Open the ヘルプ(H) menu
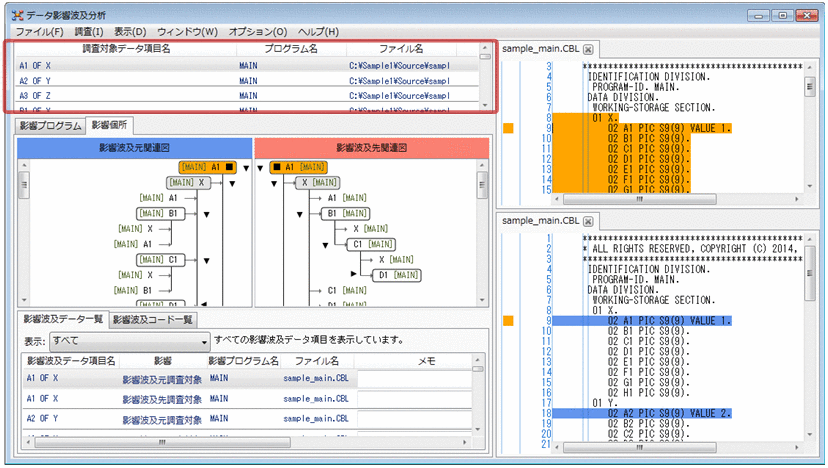The width and height of the screenshot is (828, 468). (x=318, y=32)
